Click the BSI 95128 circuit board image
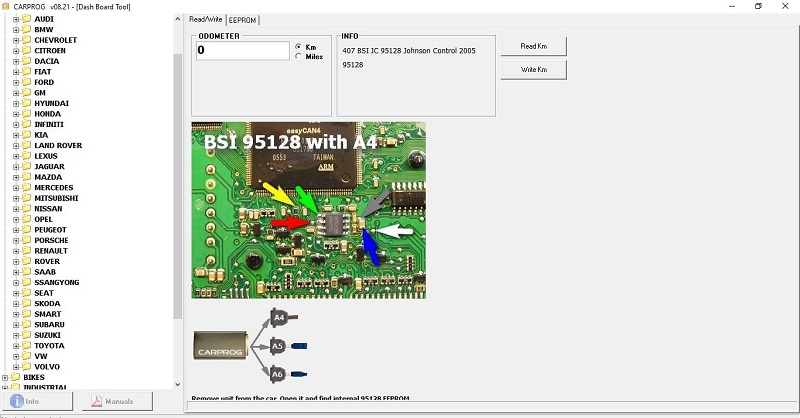This screenshot has width=800, height=418. [x=309, y=210]
